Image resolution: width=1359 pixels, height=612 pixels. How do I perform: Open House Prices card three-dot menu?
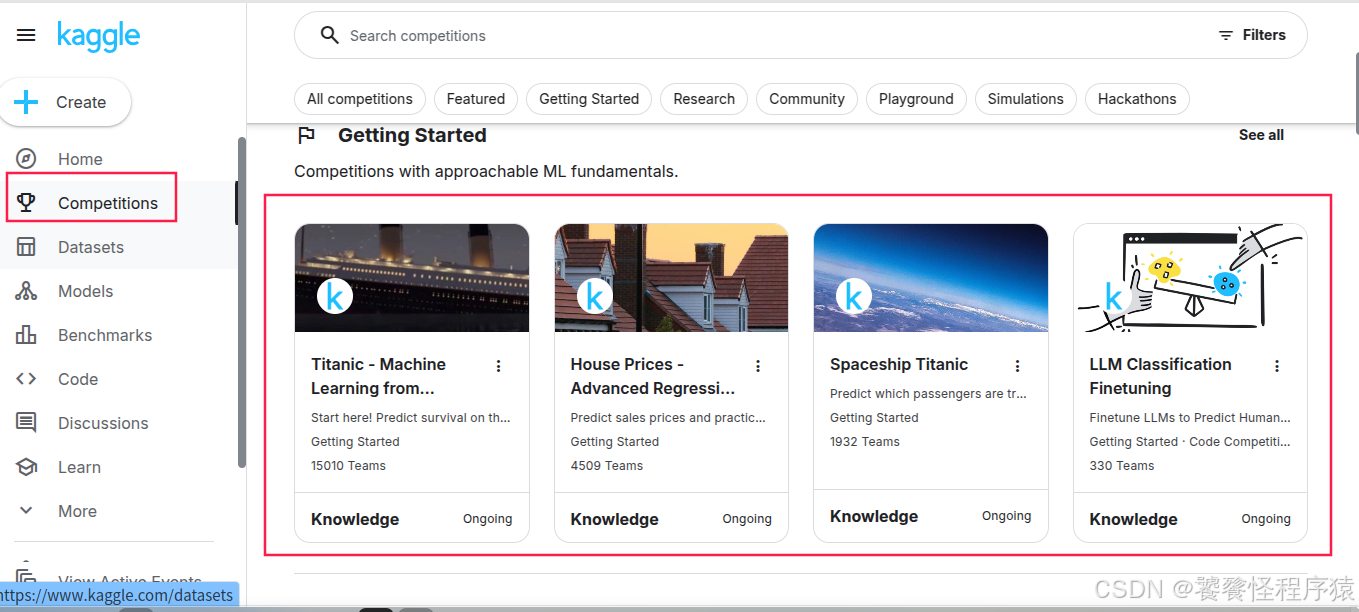(758, 366)
